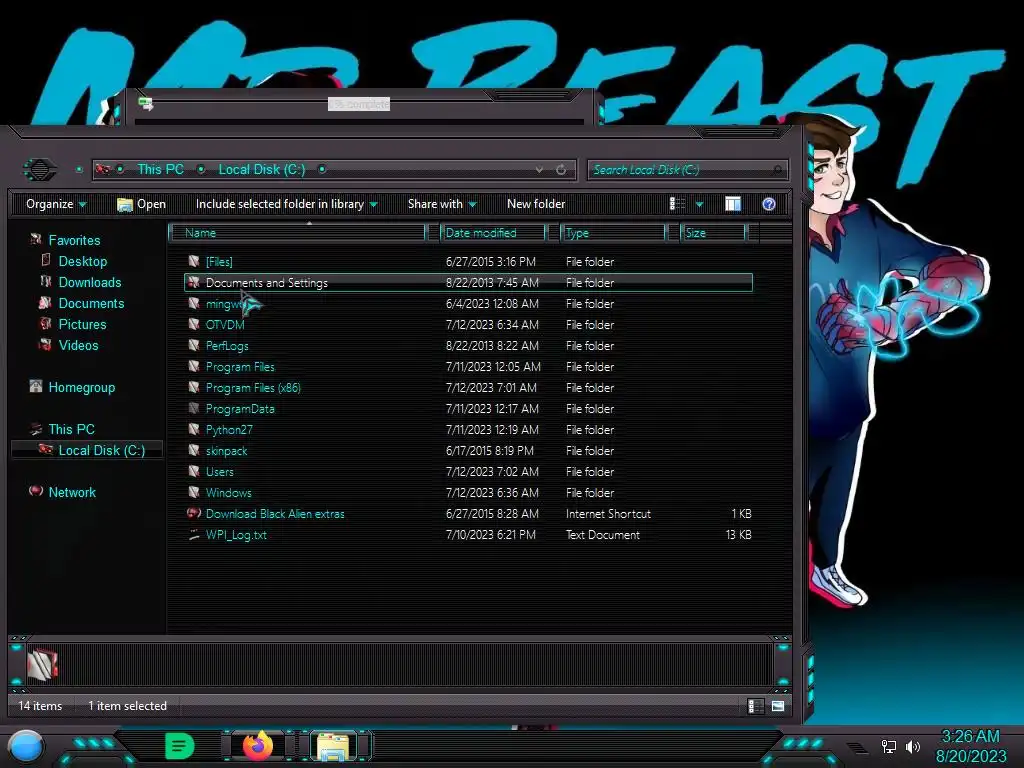Open the volume speaker tray icon

[x=912, y=746]
